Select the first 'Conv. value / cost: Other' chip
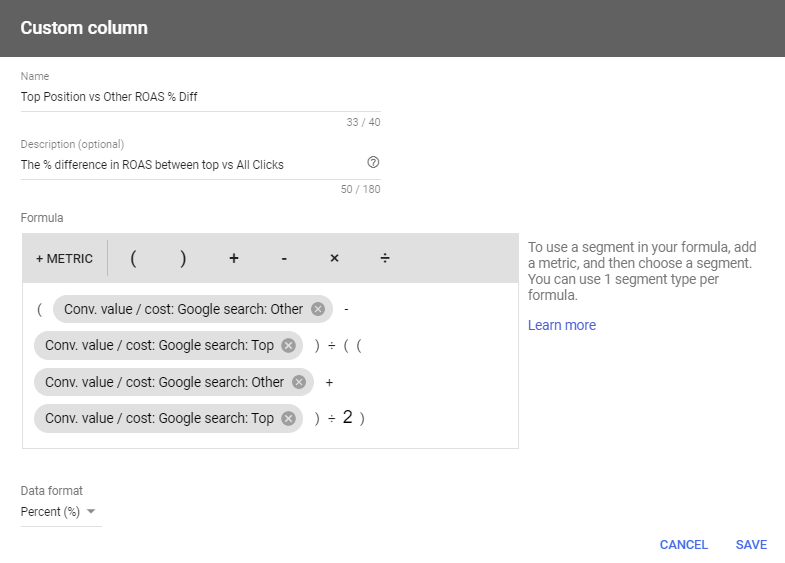Image resolution: width=785 pixels, height=563 pixels. coord(183,309)
